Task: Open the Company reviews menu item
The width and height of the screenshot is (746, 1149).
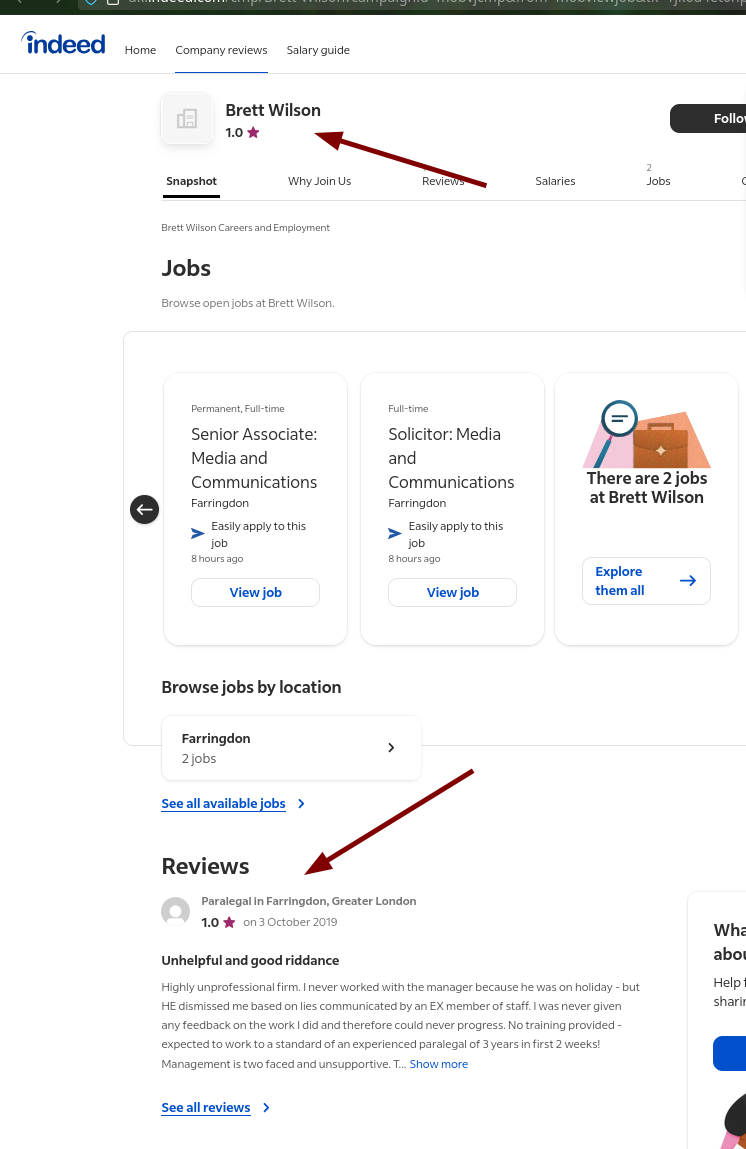Action: point(221,50)
